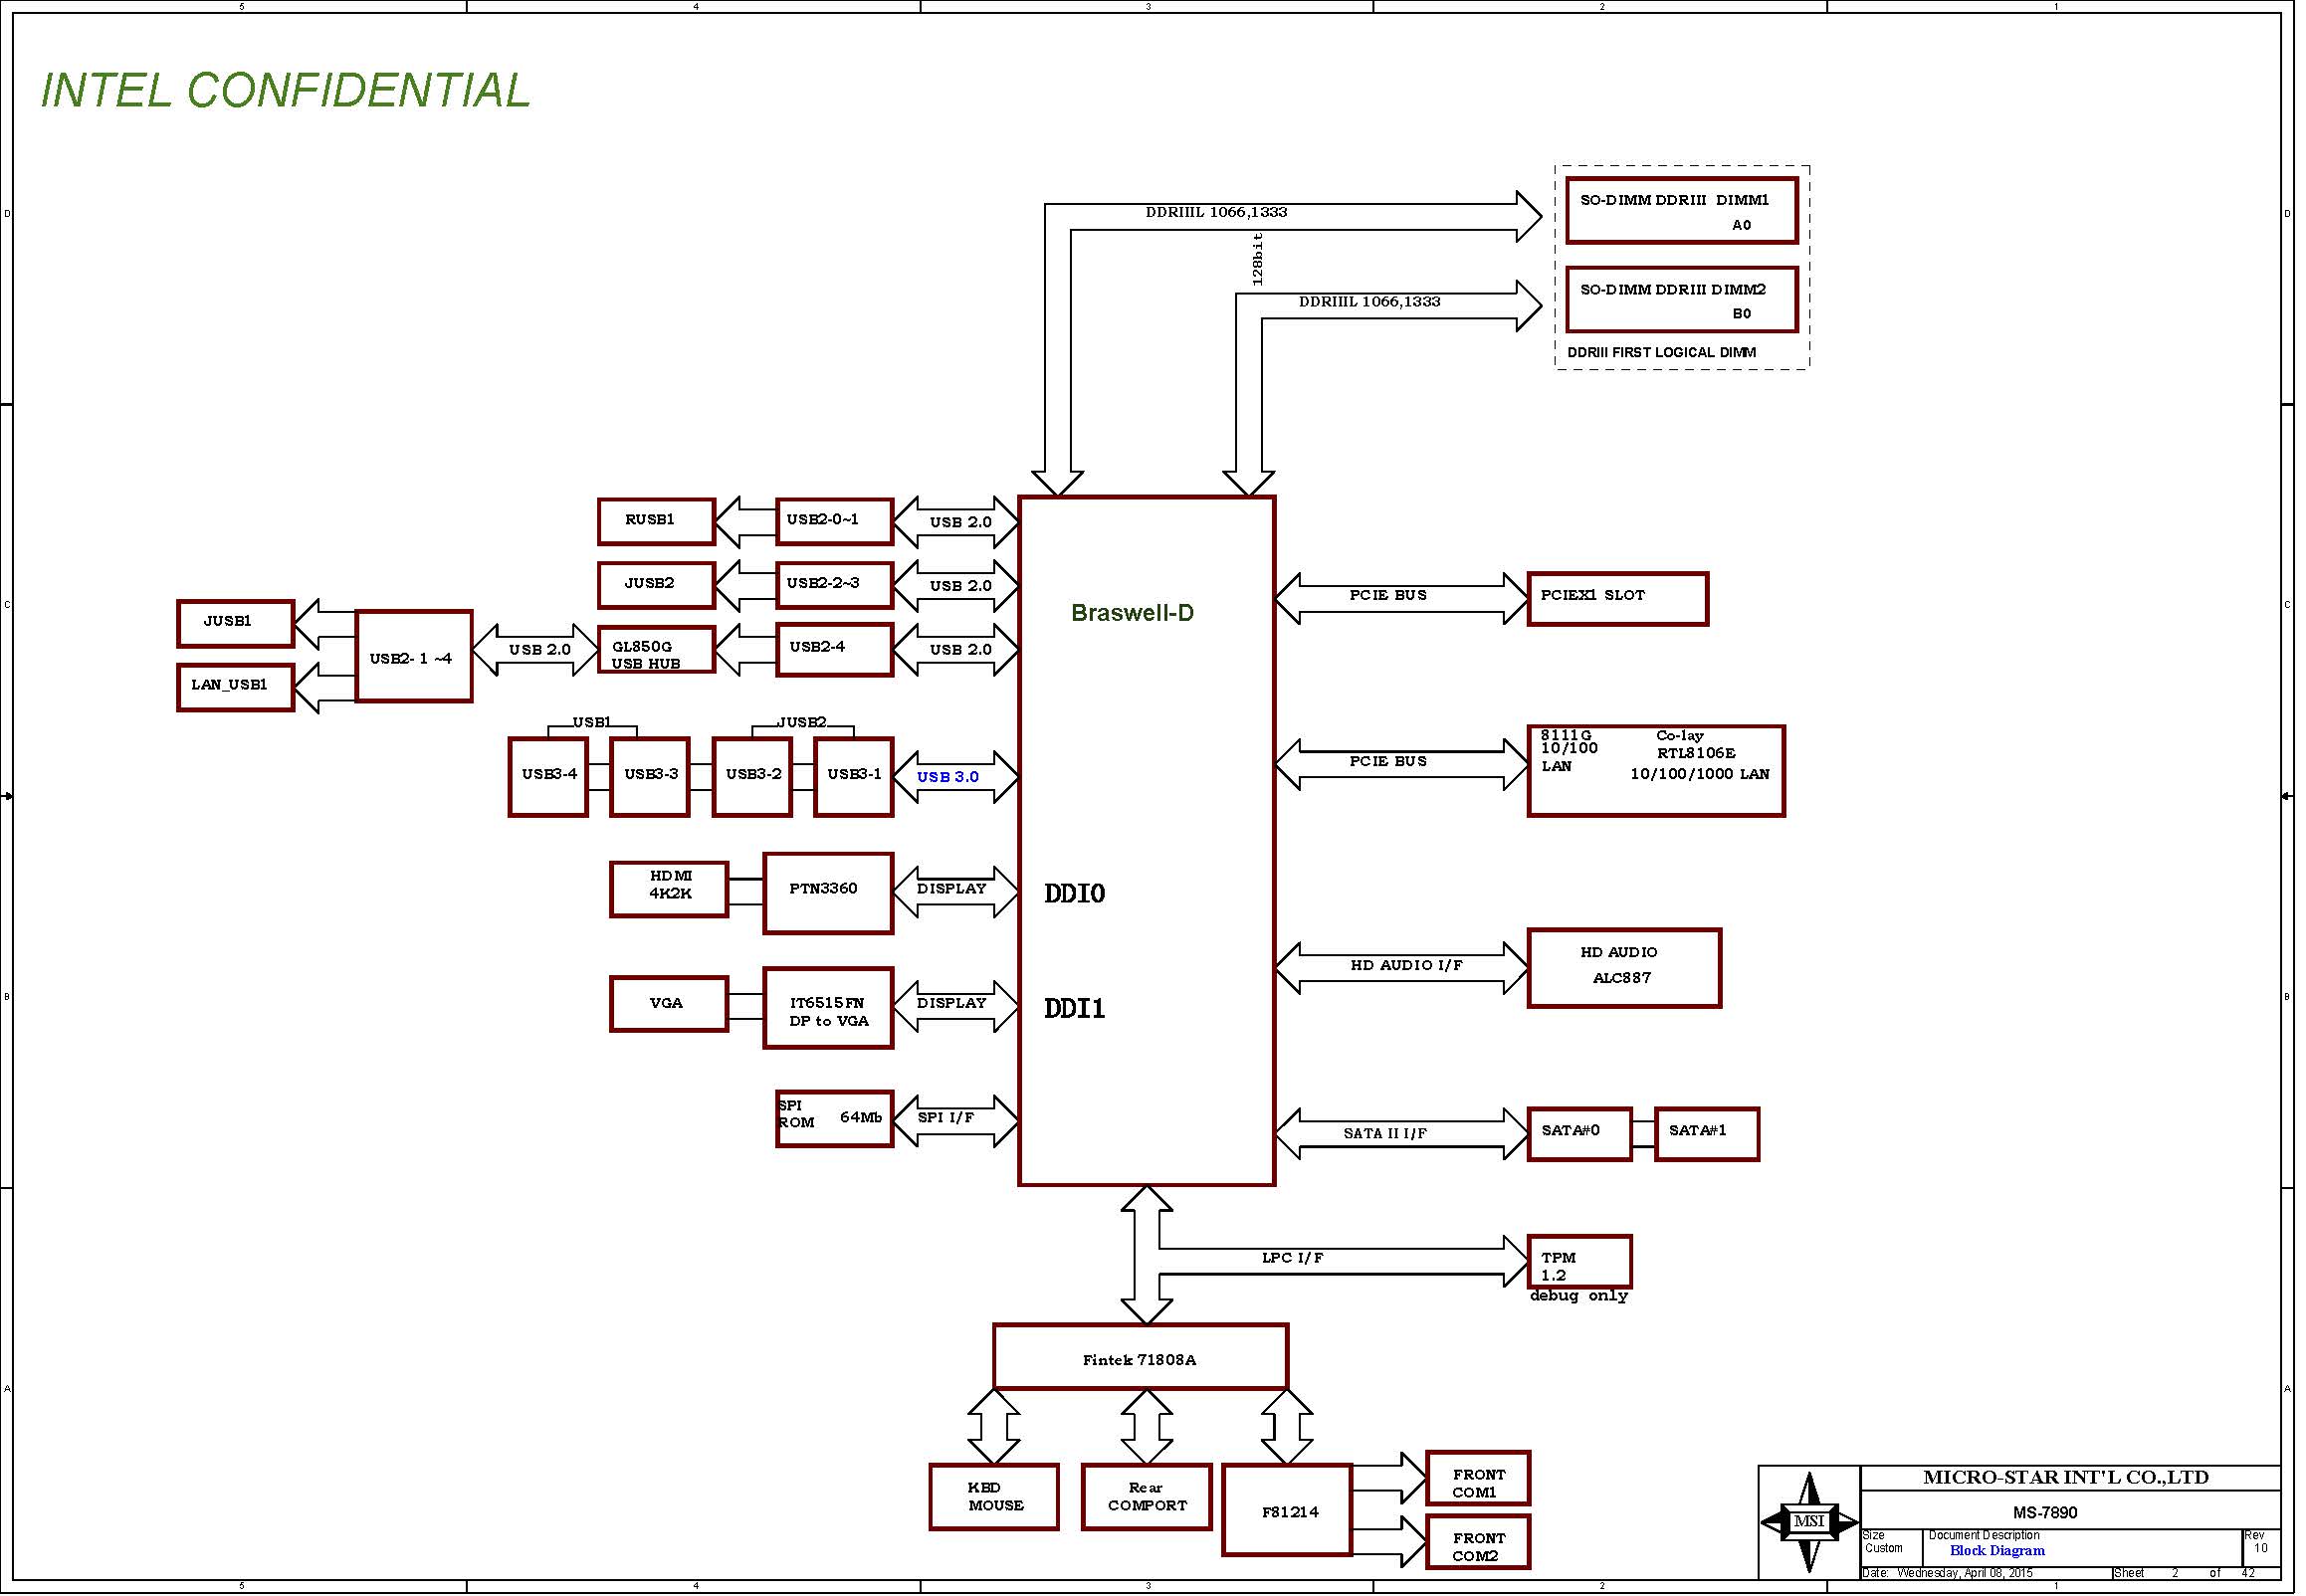Screen dimensions: 2306x1596
Task: Select the Fintek 71808A block
Action: click(x=1140, y=1357)
